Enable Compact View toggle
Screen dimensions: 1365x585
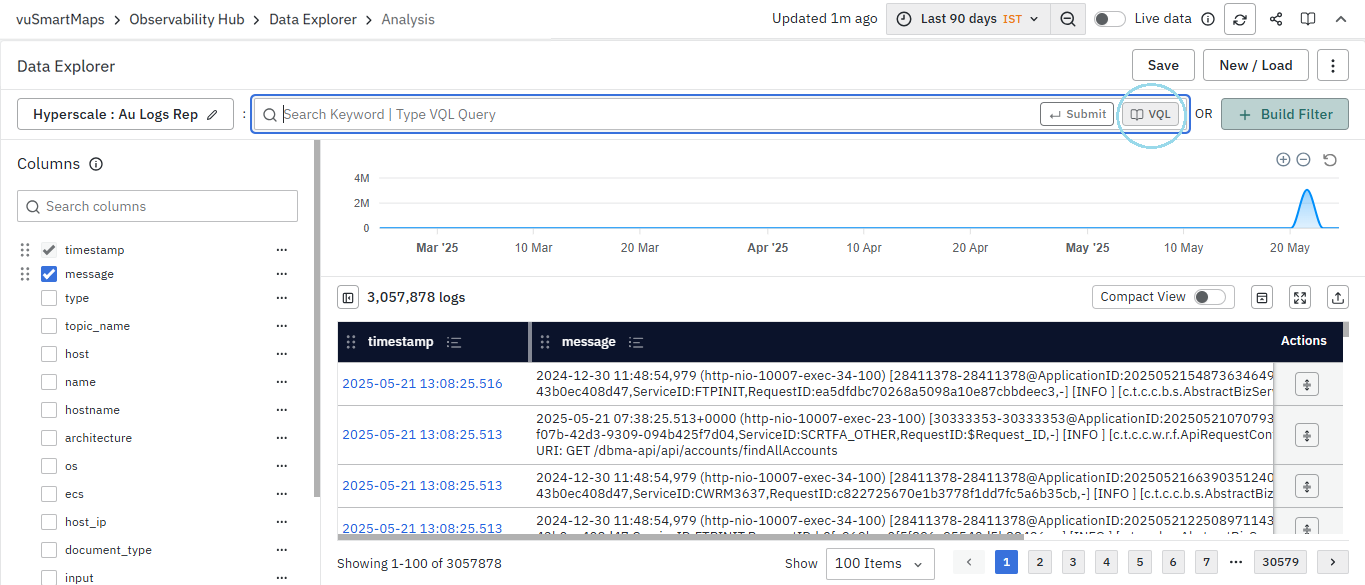[1209, 297]
